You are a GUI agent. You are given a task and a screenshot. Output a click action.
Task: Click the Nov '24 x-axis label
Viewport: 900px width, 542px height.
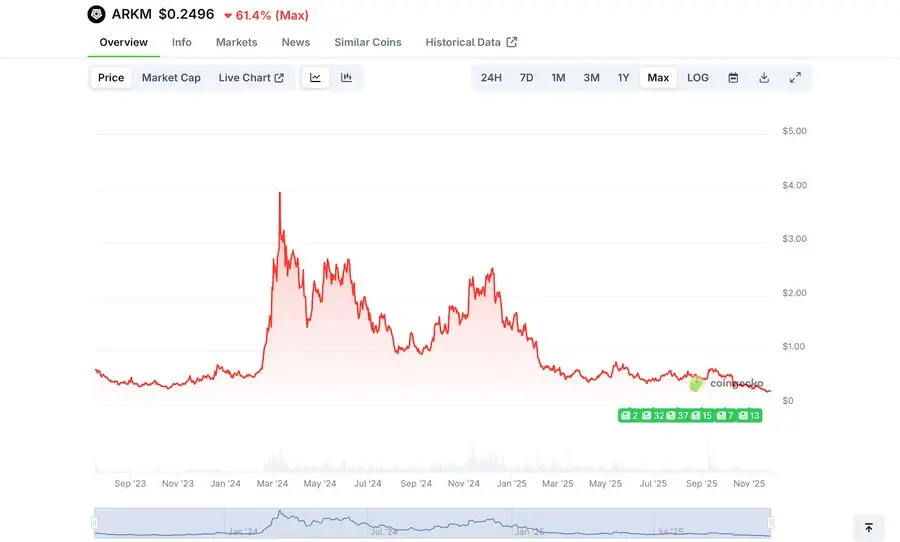click(x=464, y=483)
